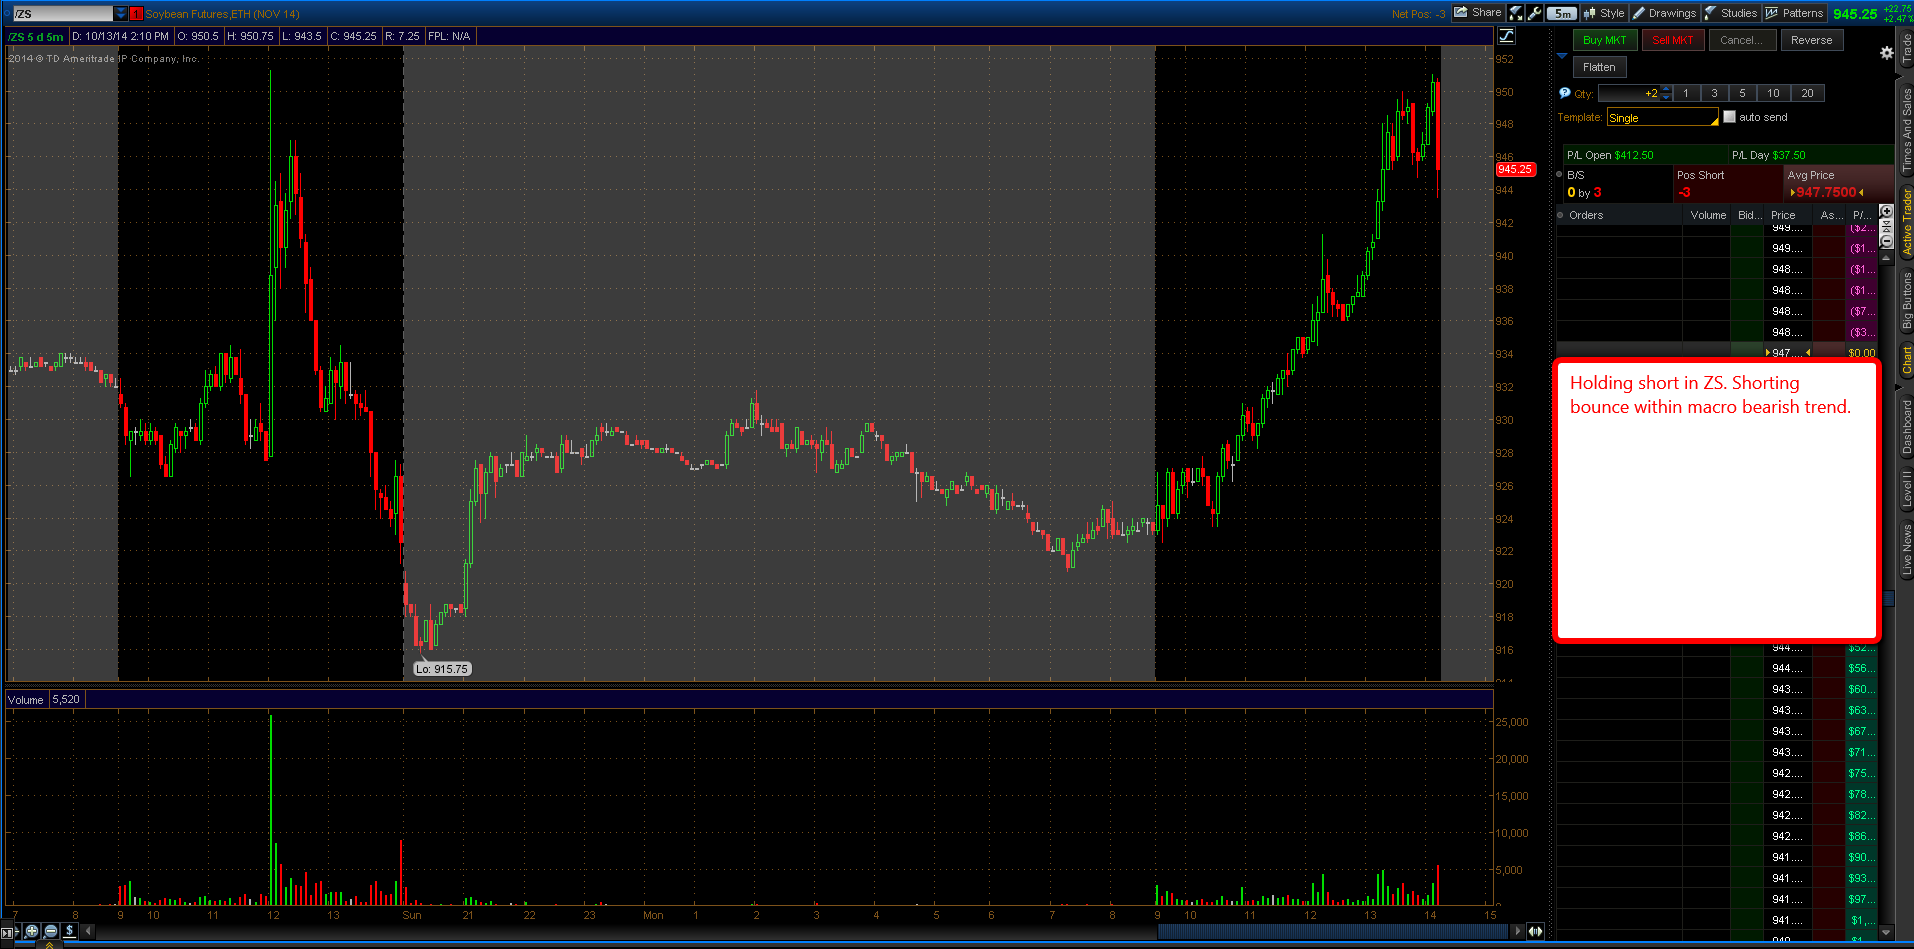Click the chart scroll left arrow

click(89, 931)
